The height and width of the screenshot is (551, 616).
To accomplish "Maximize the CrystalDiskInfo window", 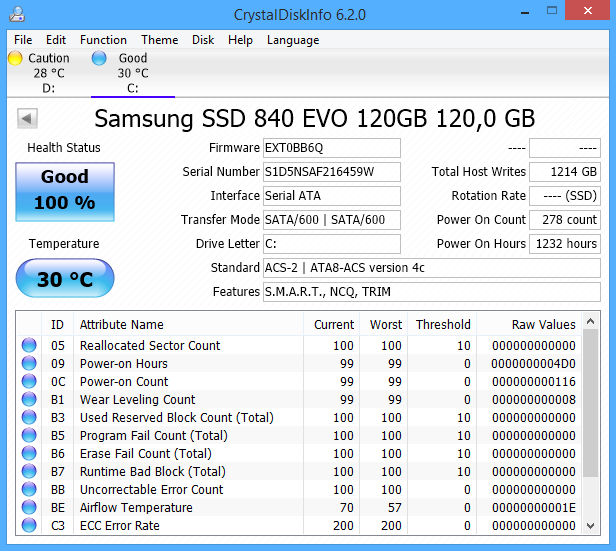I will point(552,11).
